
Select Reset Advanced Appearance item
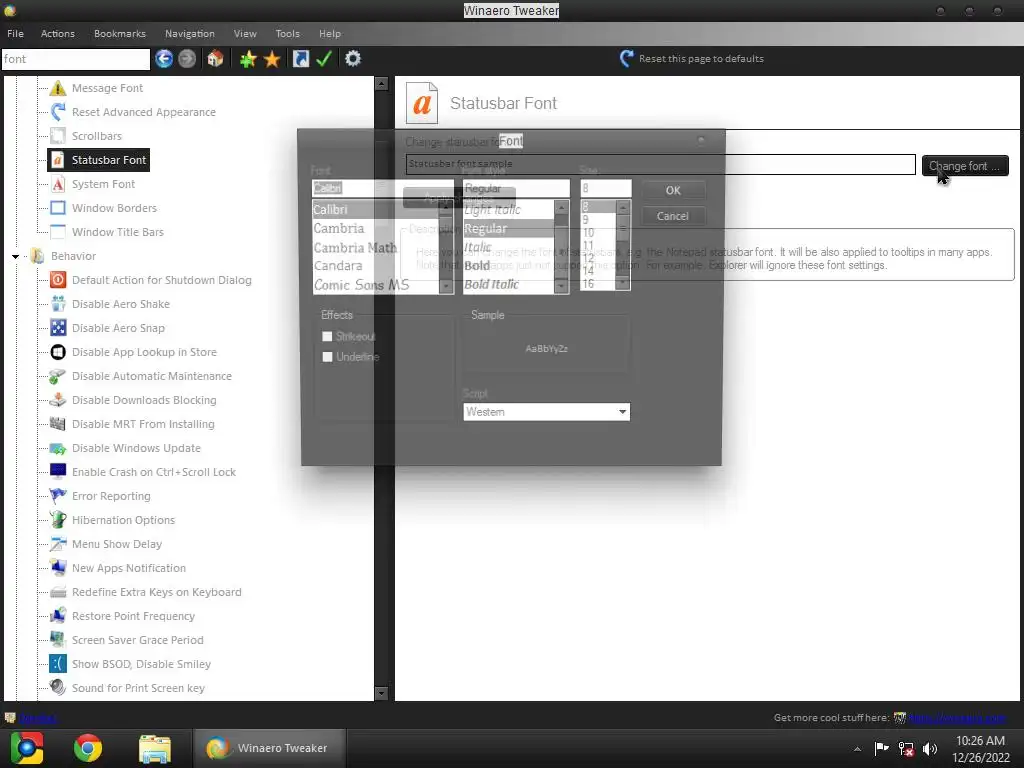(144, 112)
